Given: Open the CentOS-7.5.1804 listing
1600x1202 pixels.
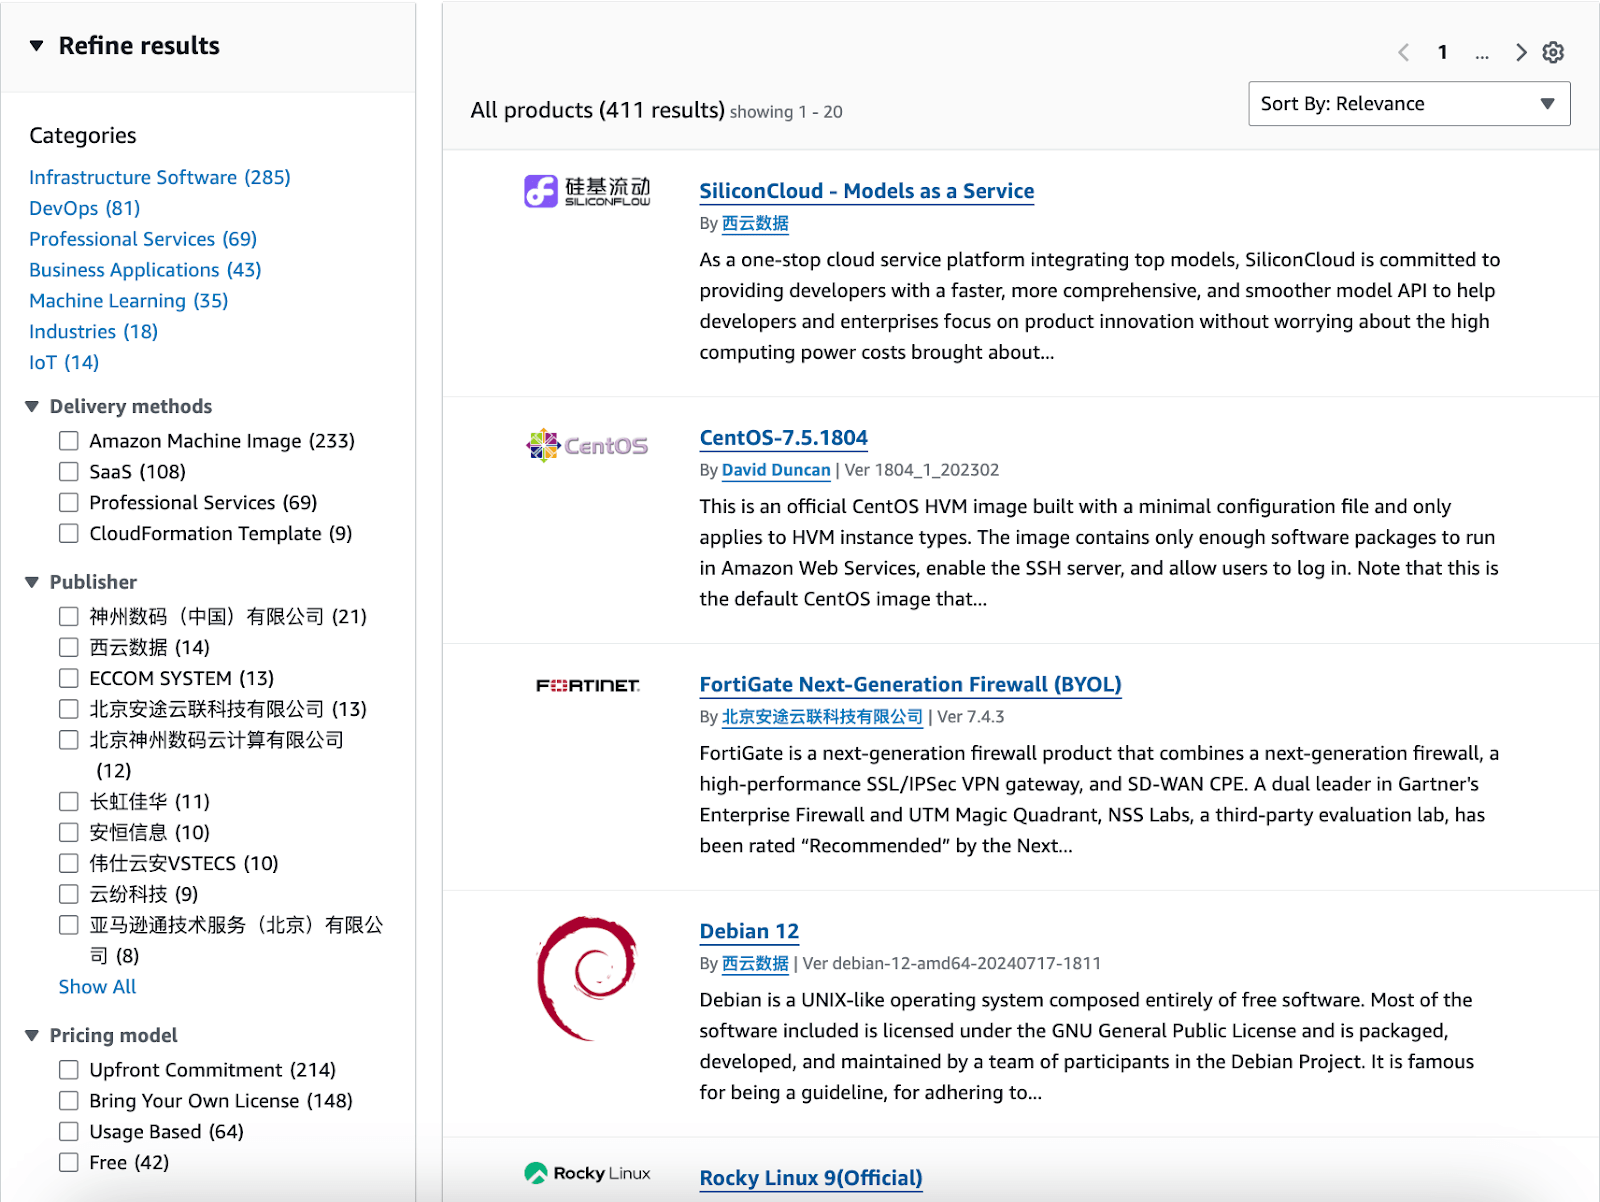Looking at the screenshot, I should [784, 438].
